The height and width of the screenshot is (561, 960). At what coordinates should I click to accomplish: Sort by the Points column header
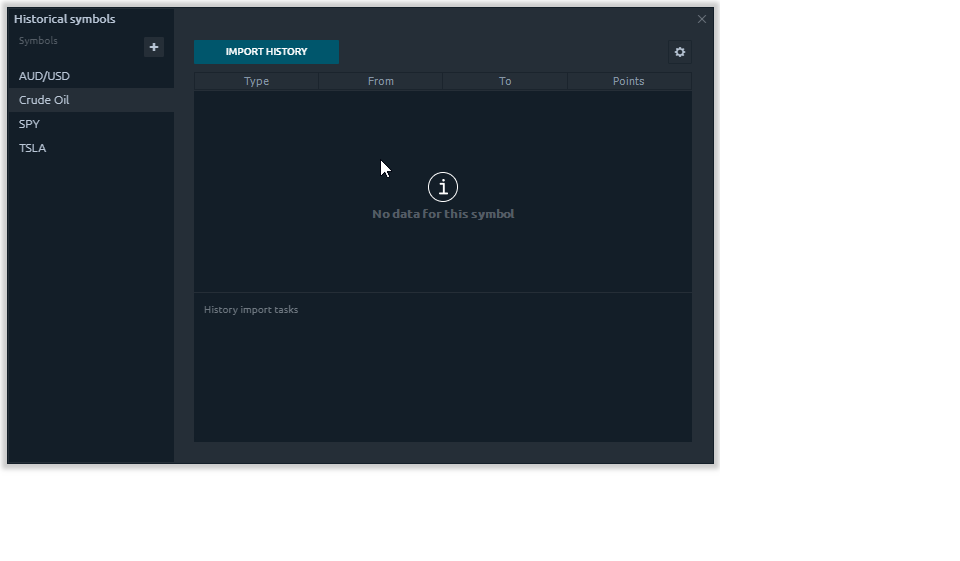tap(628, 81)
